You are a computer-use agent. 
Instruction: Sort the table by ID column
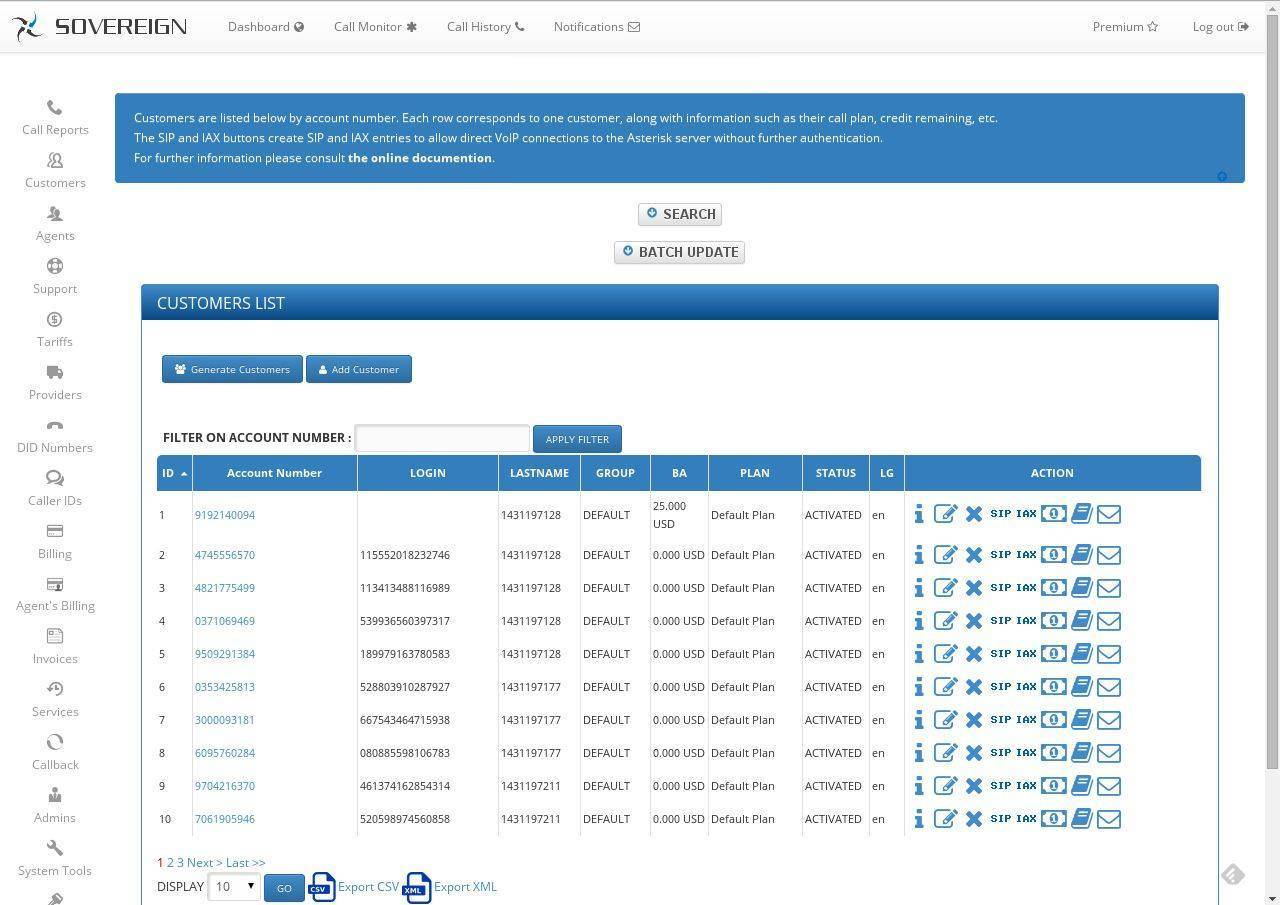coord(174,473)
